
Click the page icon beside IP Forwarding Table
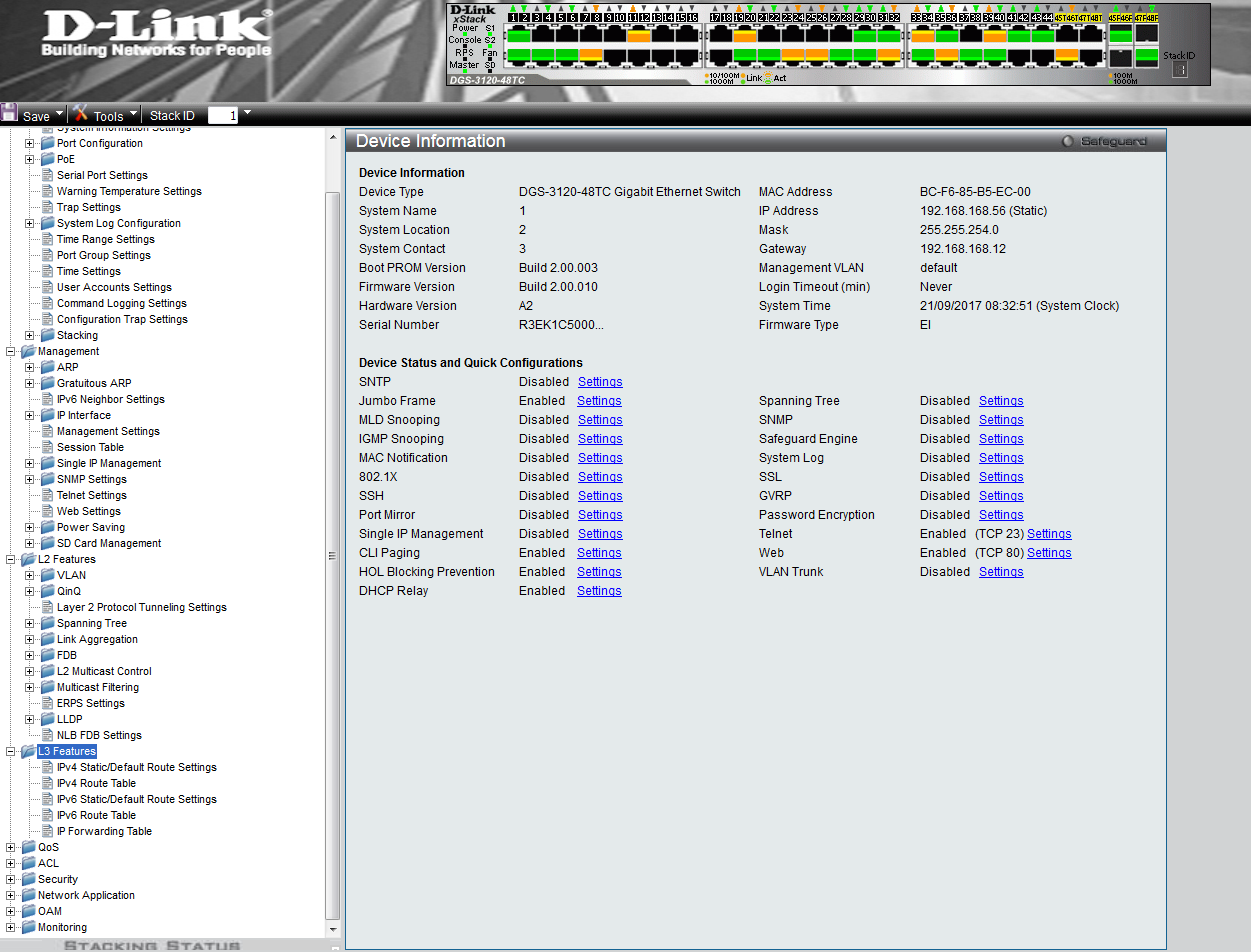tap(47, 831)
